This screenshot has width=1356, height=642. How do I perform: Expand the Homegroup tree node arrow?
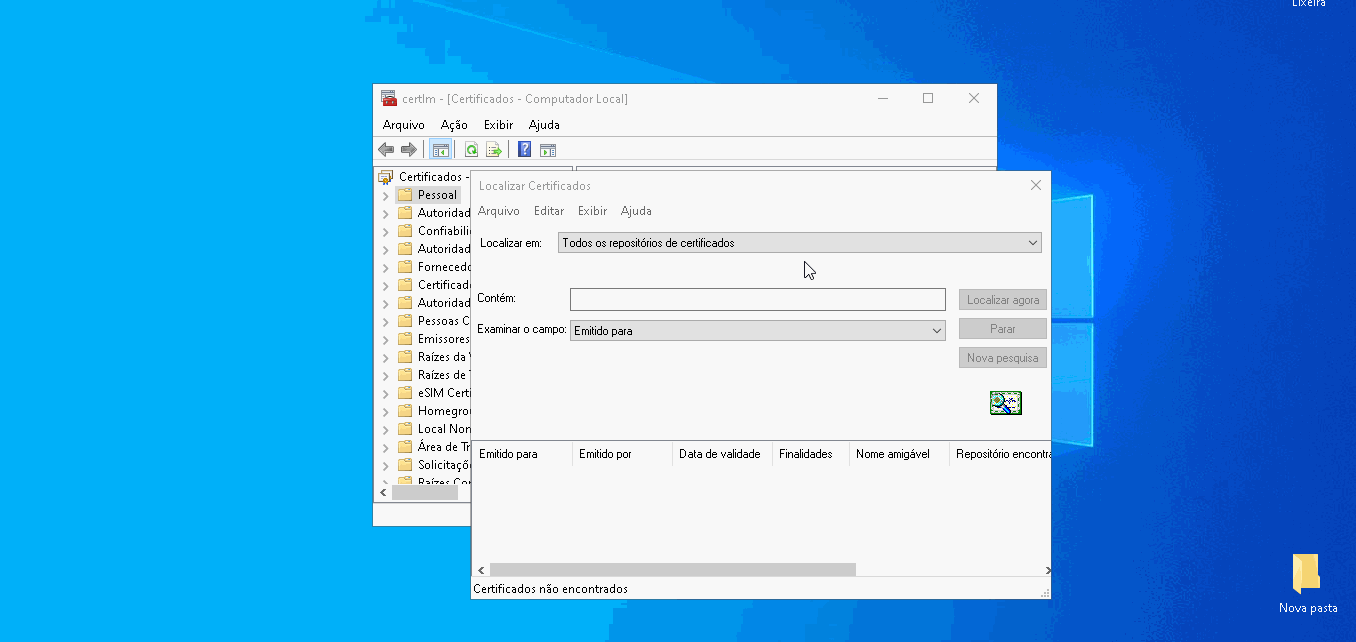pos(386,411)
